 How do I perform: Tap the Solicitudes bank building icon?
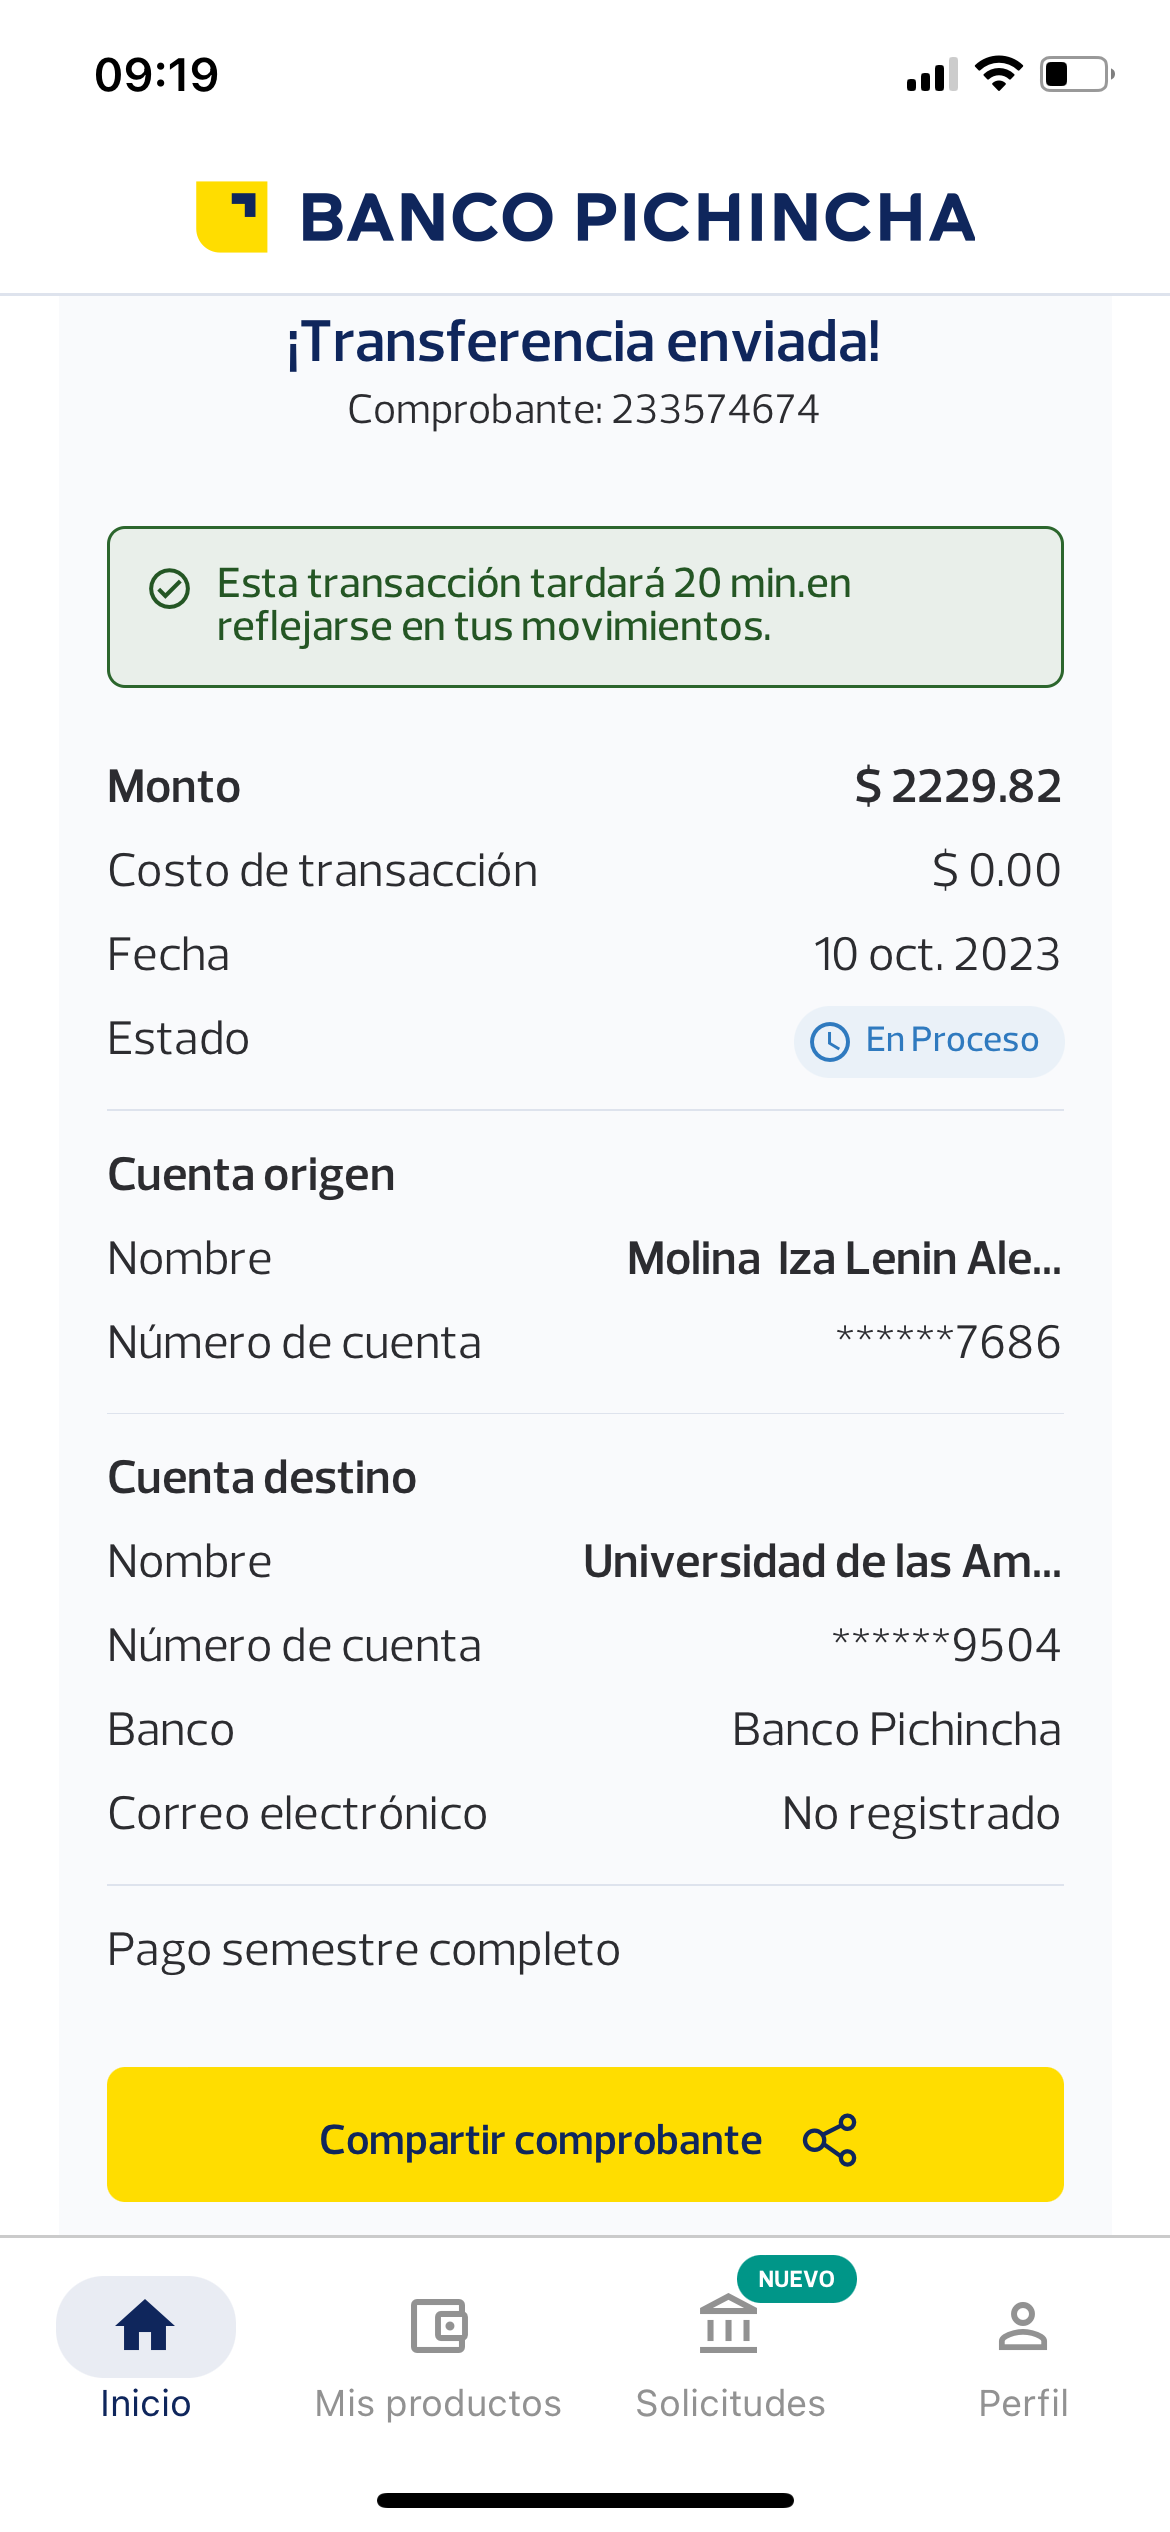(x=729, y=2325)
